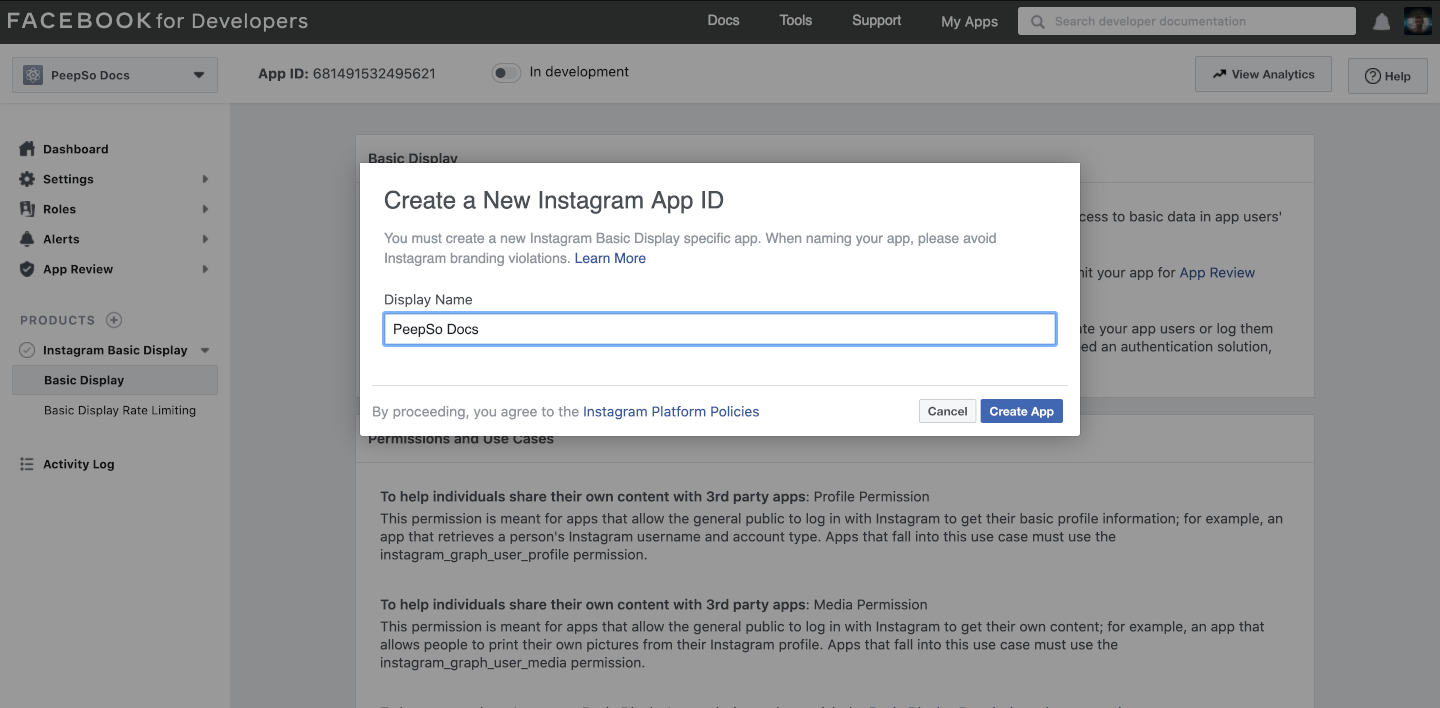
Task: Click the notifications bell icon
Action: tap(1381, 21)
